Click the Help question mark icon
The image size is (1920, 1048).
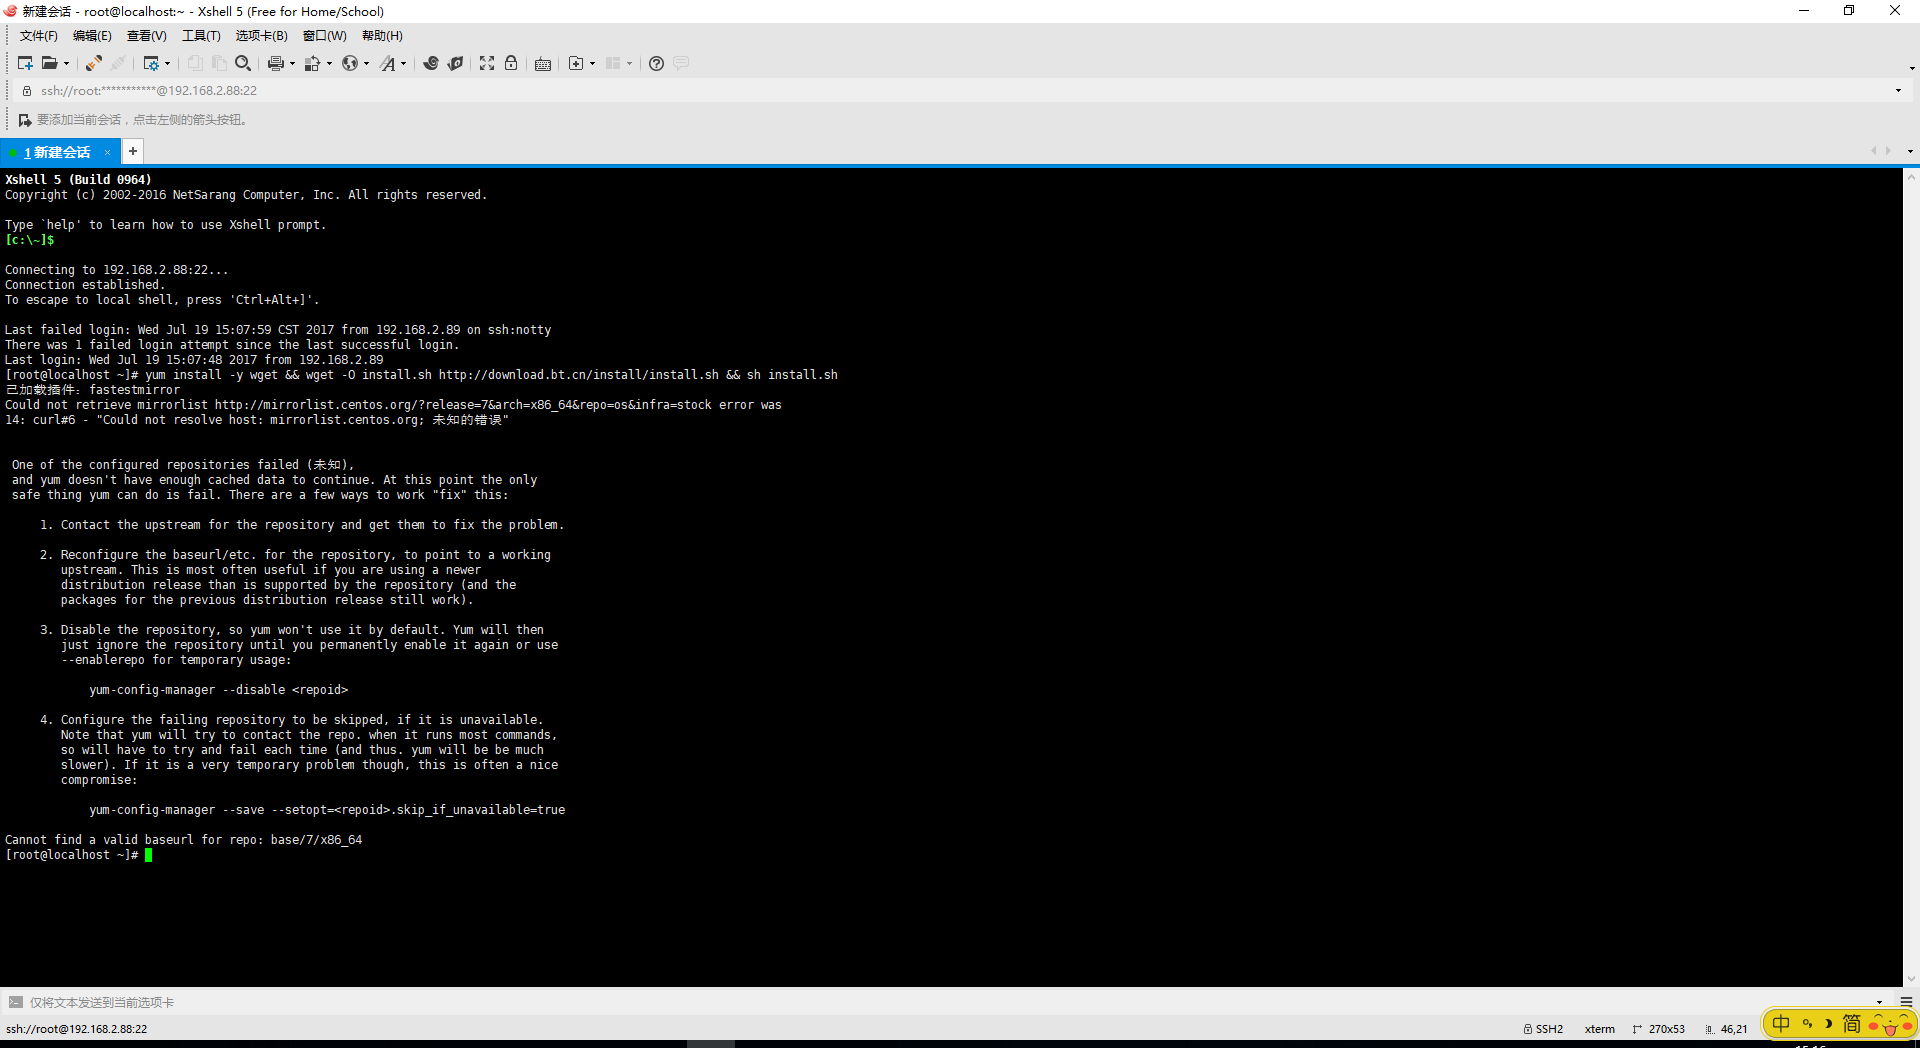click(x=656, y=63)
